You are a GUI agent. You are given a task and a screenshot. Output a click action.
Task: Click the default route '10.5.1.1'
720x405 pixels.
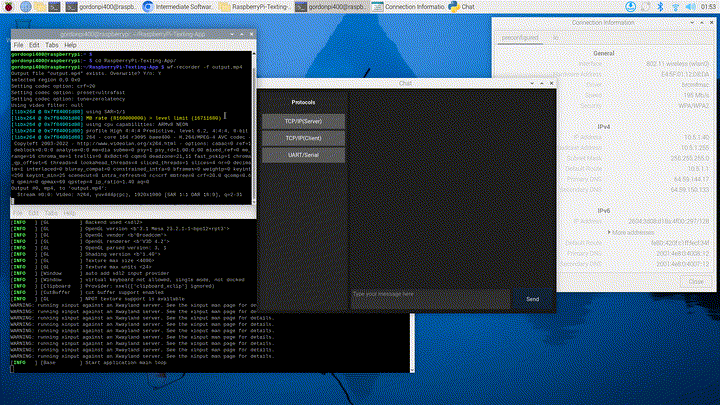point(698,169)
